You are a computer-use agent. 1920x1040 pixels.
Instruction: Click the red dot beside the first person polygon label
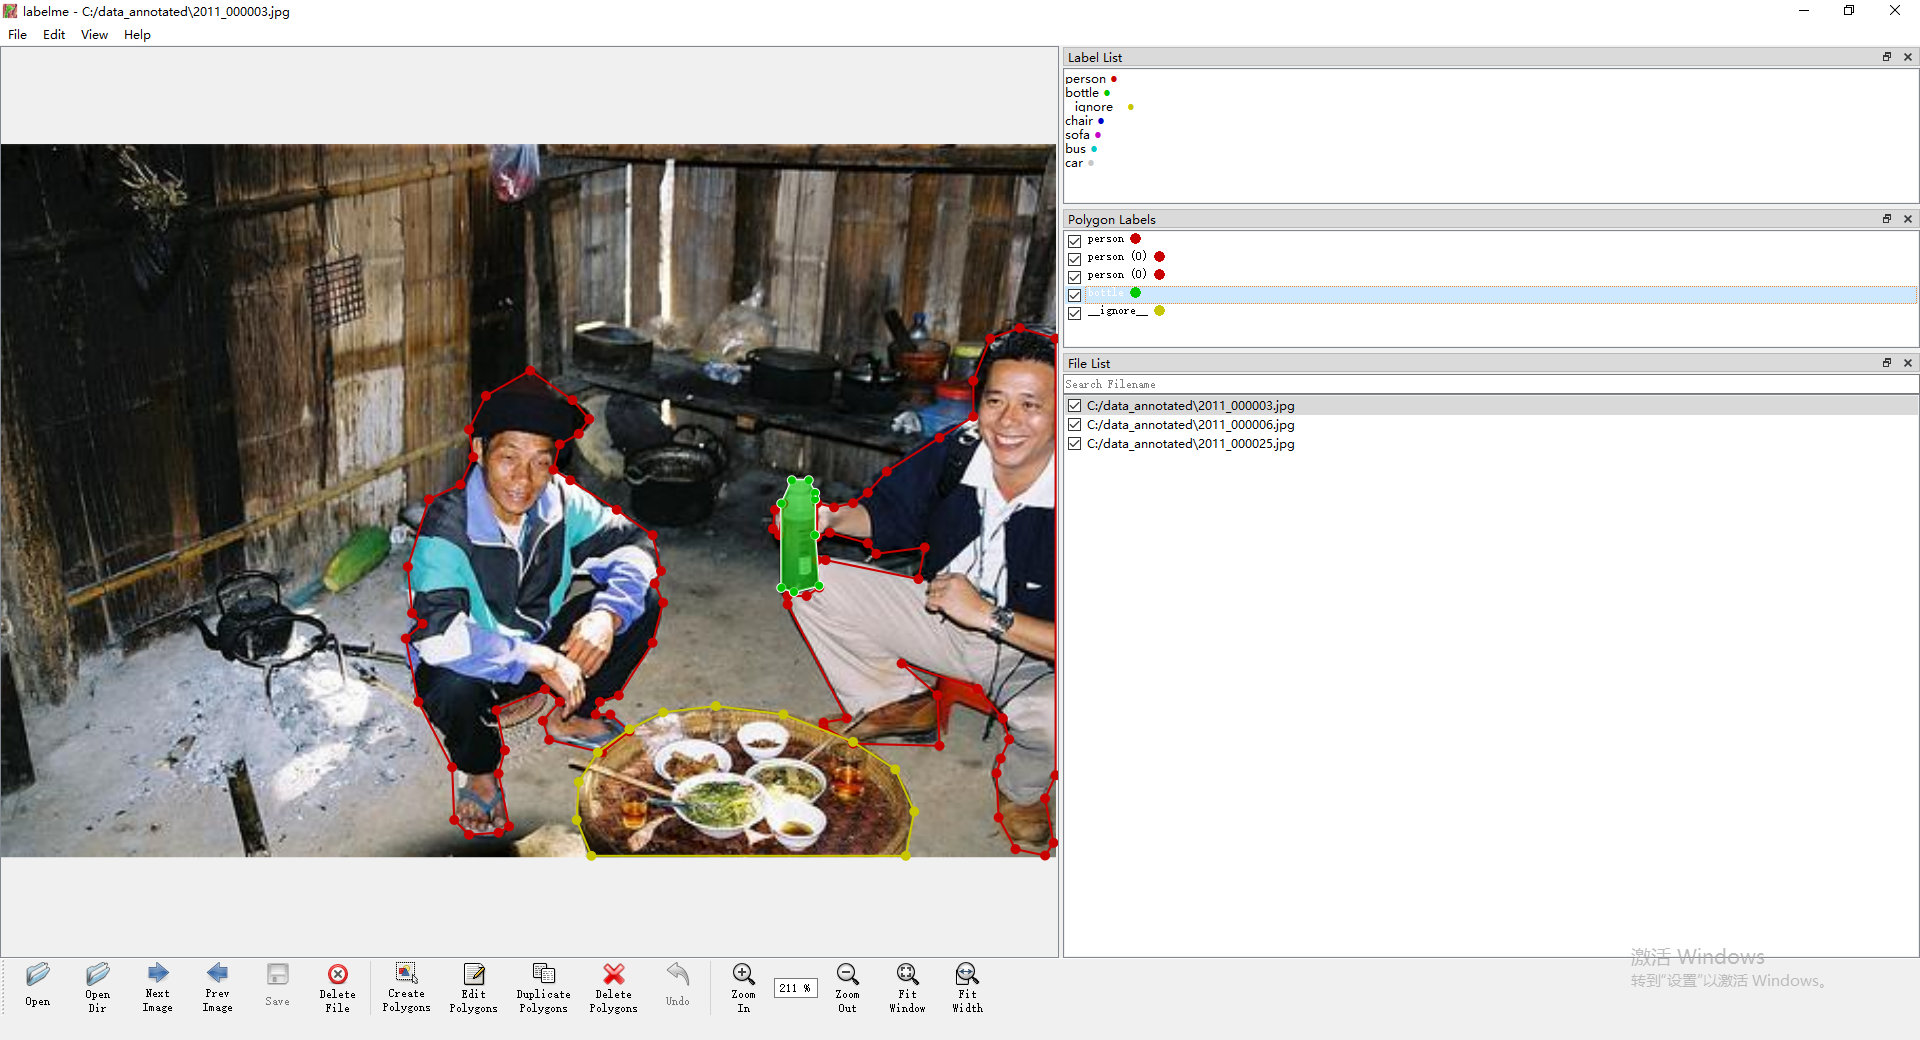[x=1135, y=239]
